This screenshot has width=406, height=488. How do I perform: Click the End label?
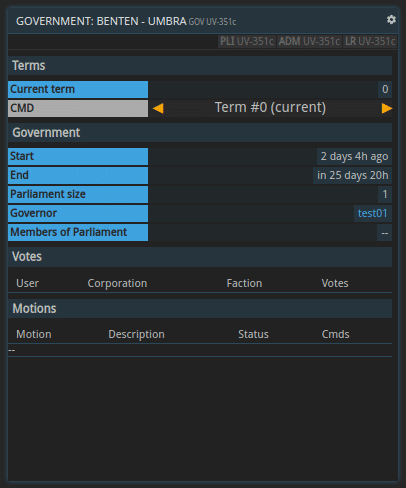coord(78,175)
